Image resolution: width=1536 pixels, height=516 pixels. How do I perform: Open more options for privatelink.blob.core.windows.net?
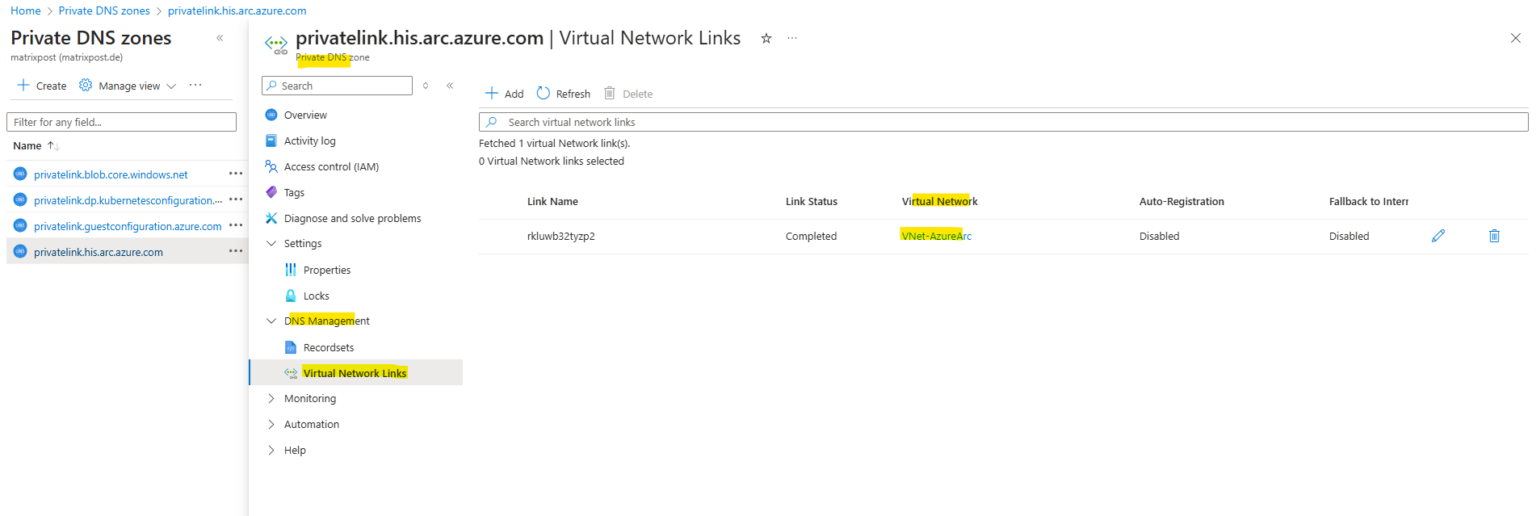pos(235,174)
